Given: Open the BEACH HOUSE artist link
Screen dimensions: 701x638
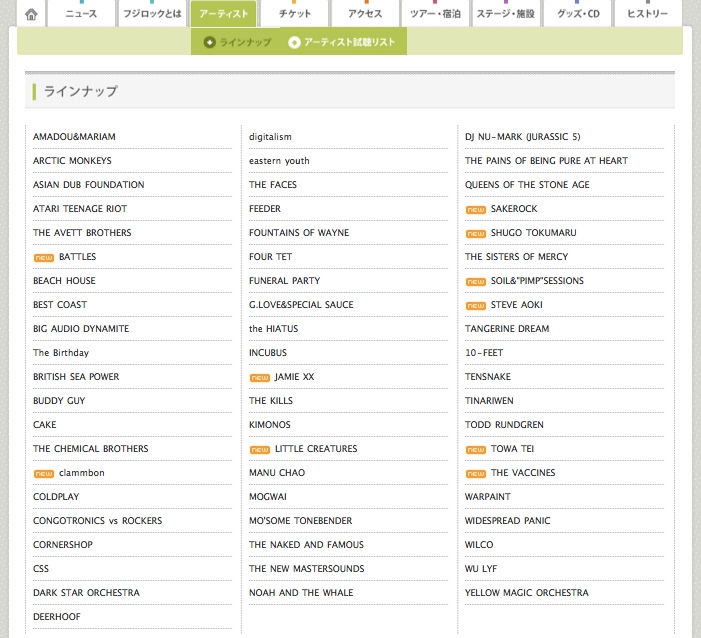Looking at the screenshot, I should click(64, 281).
